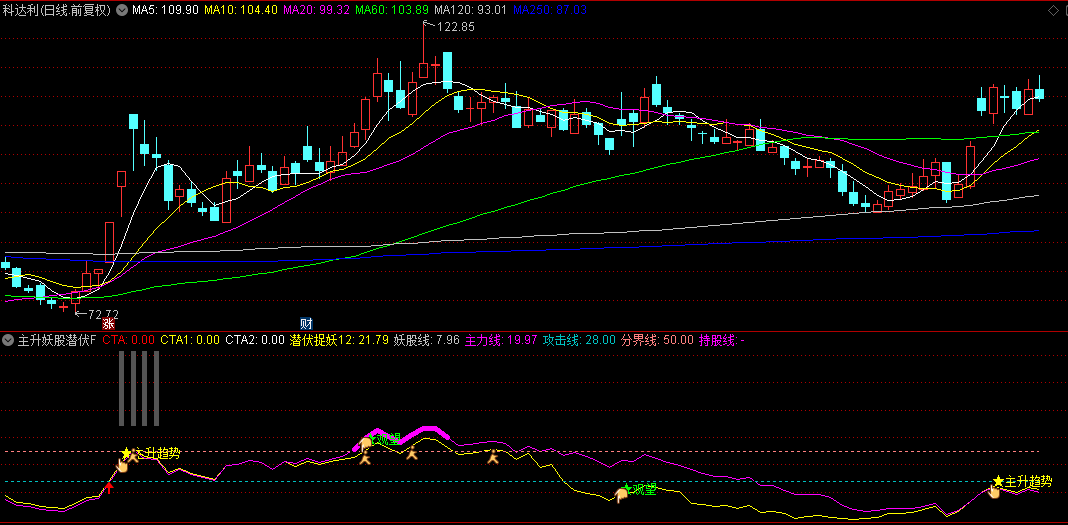Click the 72.72 low price label
Viewport: 1068px width, 525px height.
tap(102, 315)
